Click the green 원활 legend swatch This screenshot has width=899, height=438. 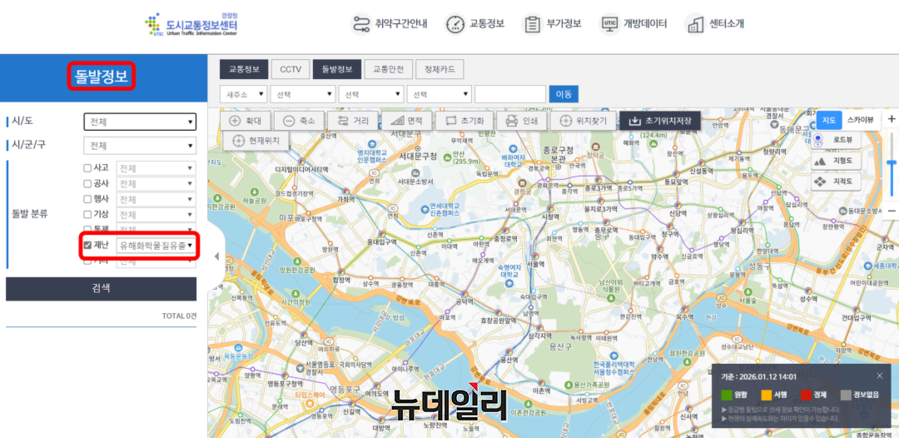click(725, 394)
